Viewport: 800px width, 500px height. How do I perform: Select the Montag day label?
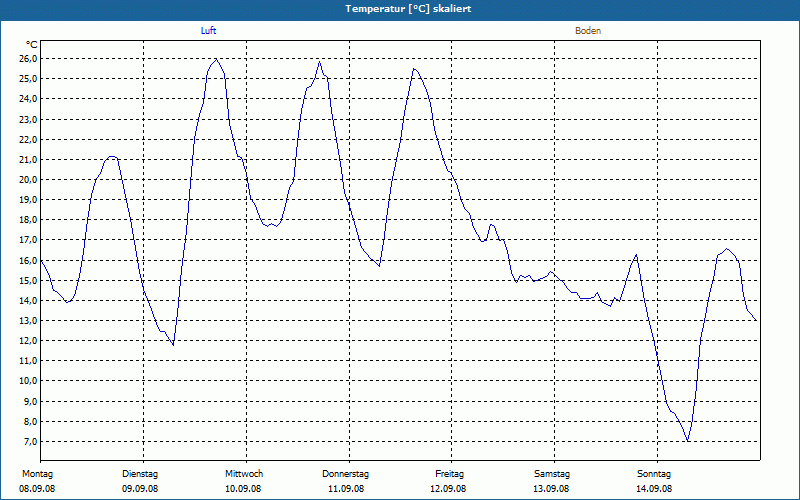(x=37, y=474)
